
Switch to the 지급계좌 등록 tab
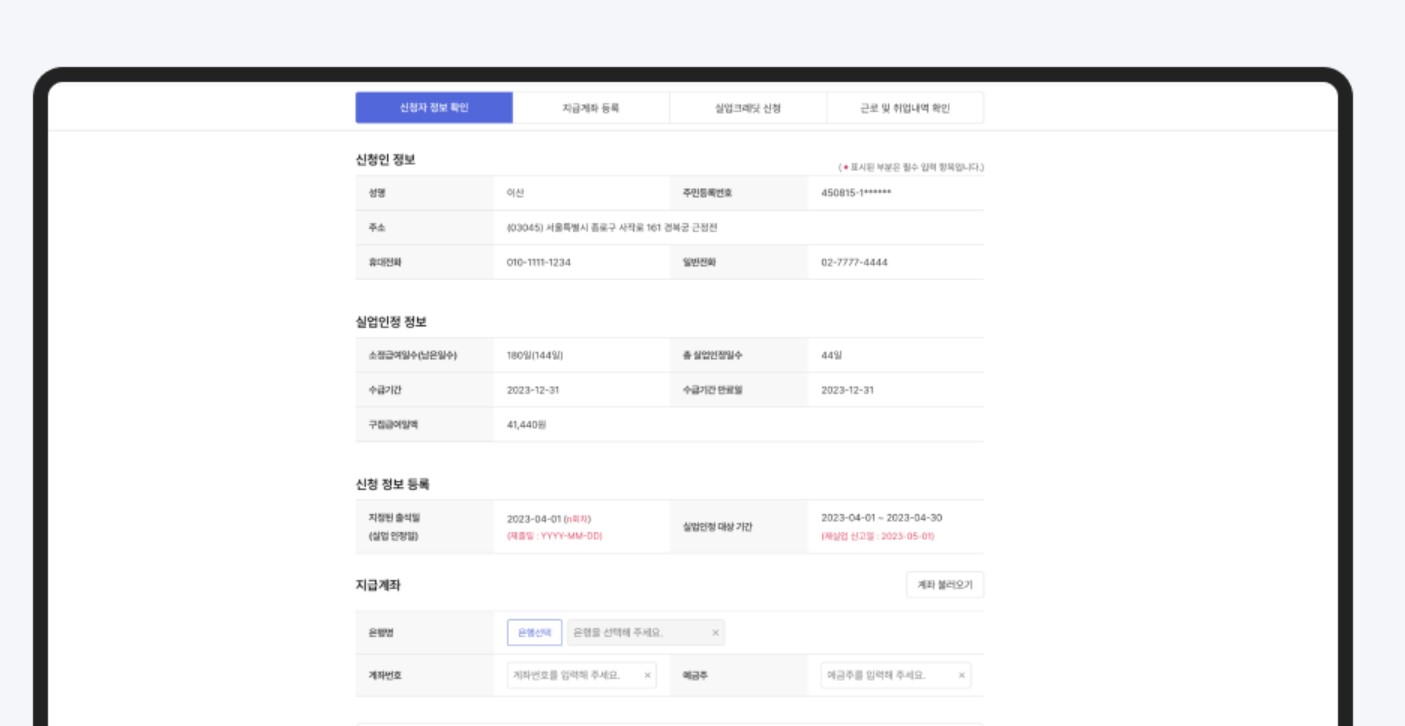coord(591,108)
